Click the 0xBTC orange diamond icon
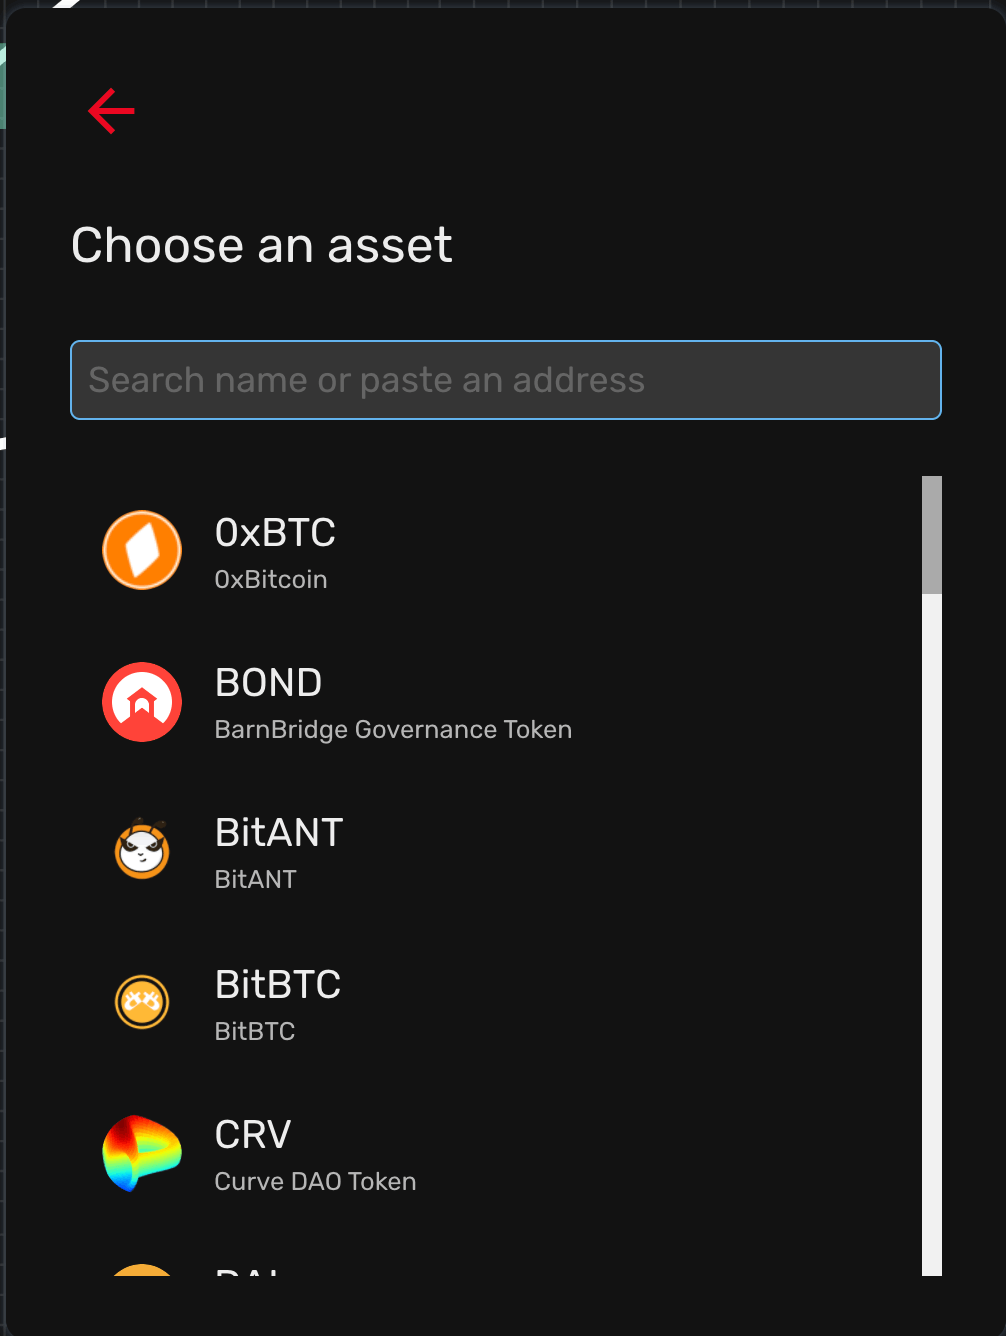This screenshot has width=1006, height=1336. click(x=142, y=550)
